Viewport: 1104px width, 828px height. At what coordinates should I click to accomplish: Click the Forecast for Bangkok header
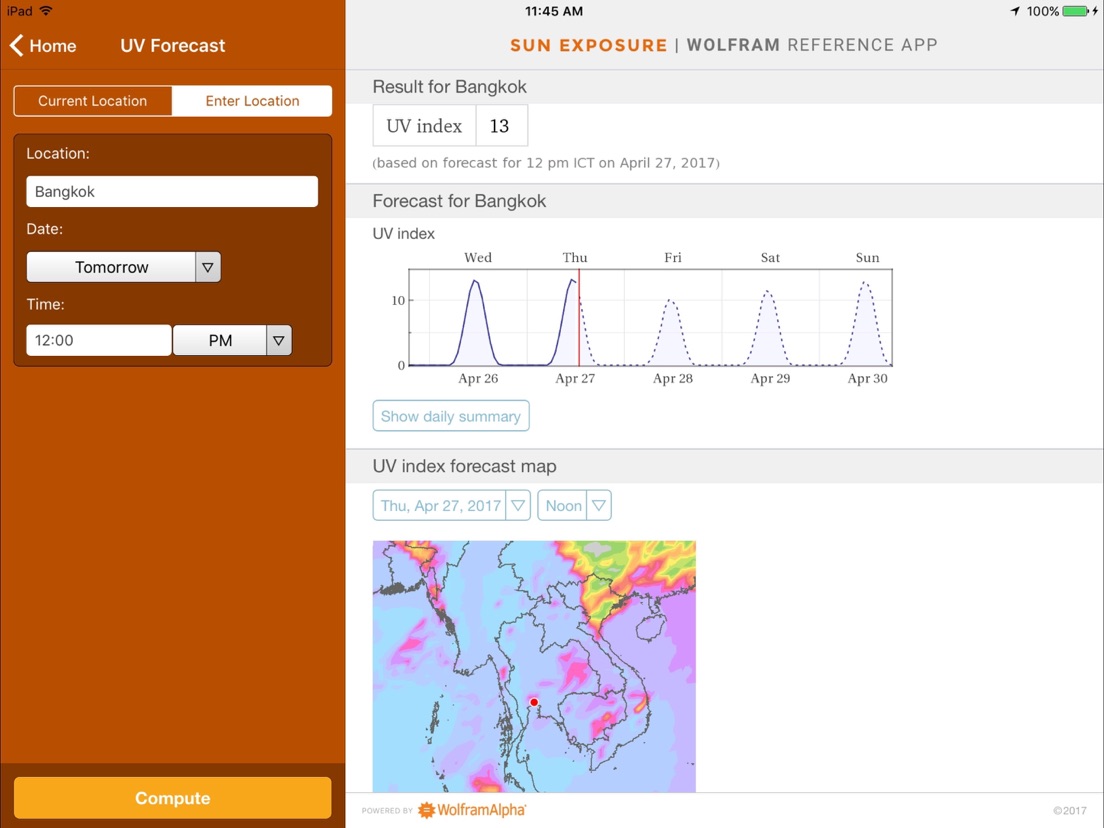pyautogui.click(x=459, y=201)
